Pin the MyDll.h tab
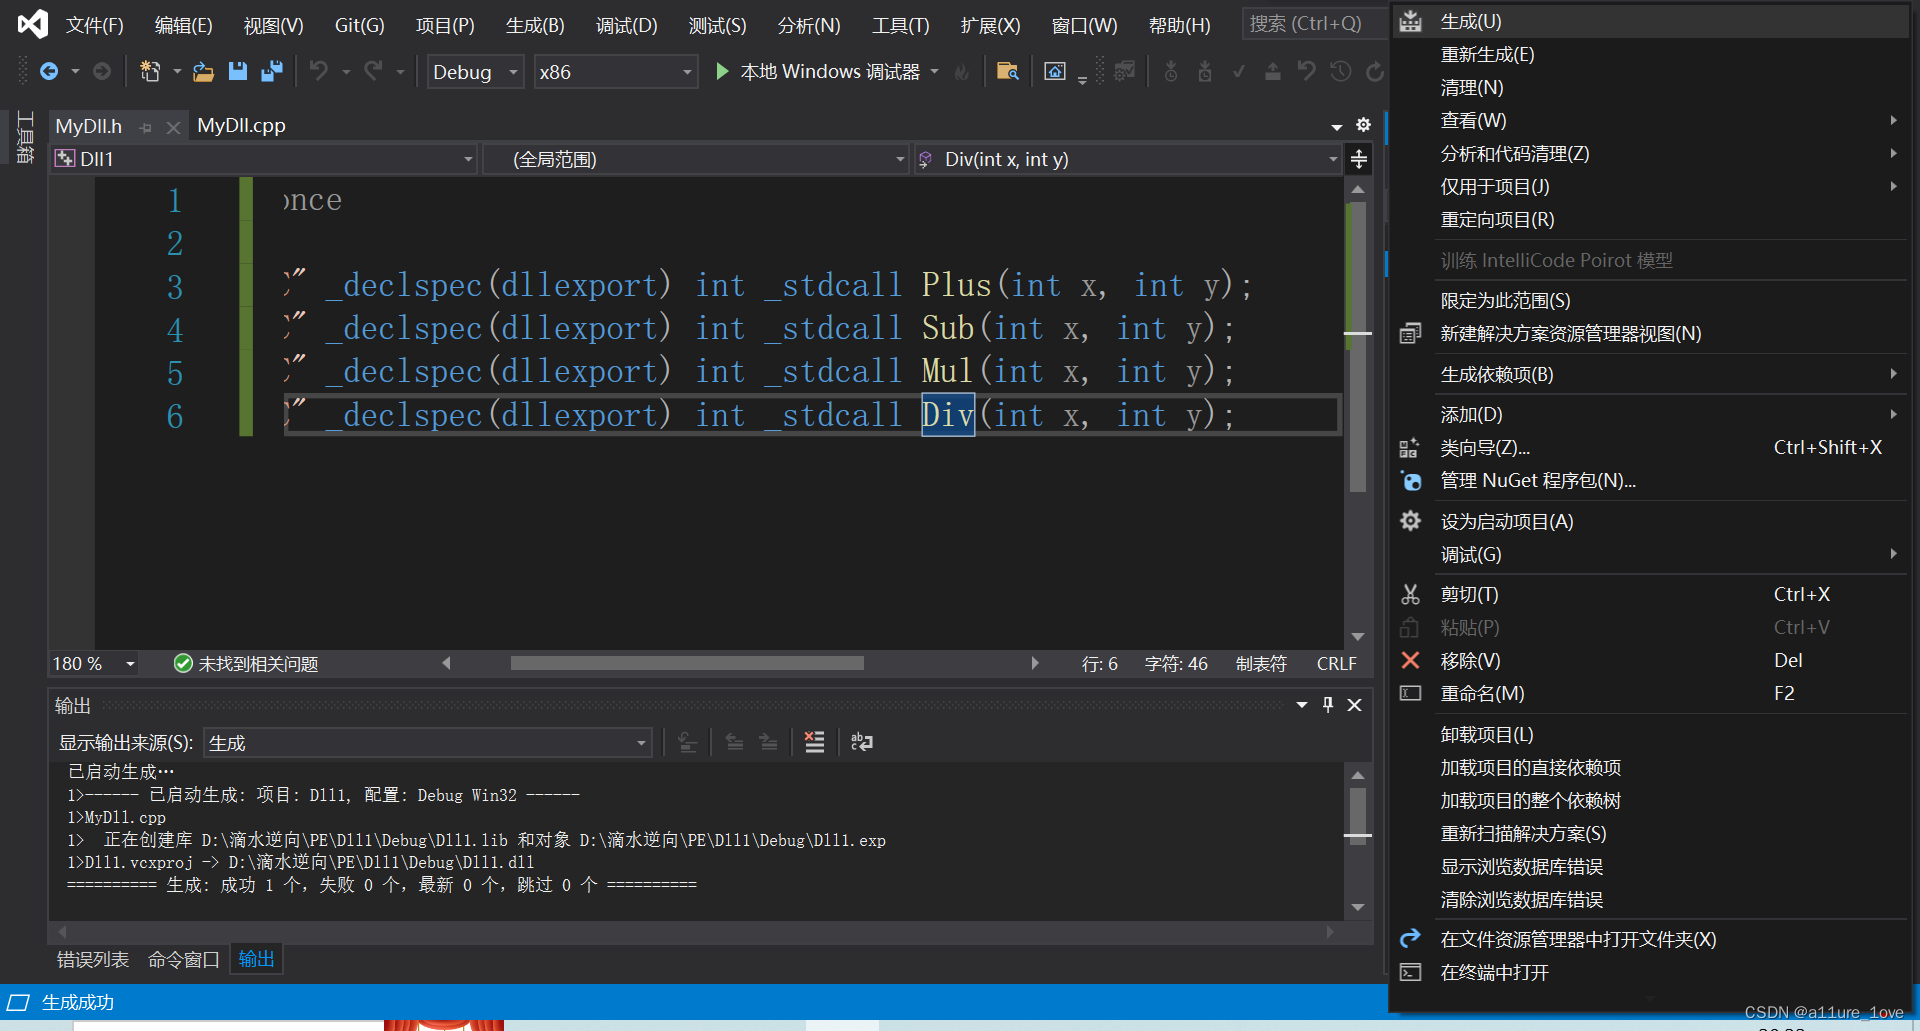The width and height of the screenshot is (1920, 1031). pyautogui.click(x=146, y=127)
